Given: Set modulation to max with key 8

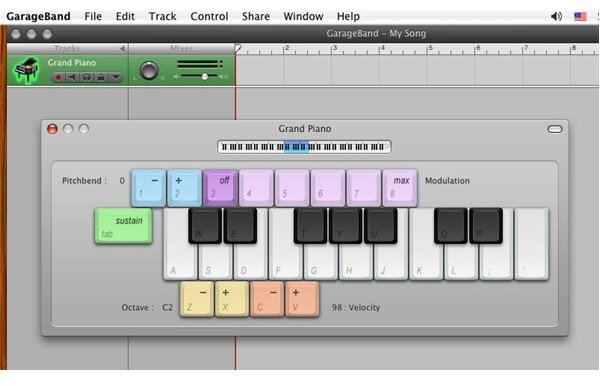Looking at the screenshot, I should coord(399,187).
